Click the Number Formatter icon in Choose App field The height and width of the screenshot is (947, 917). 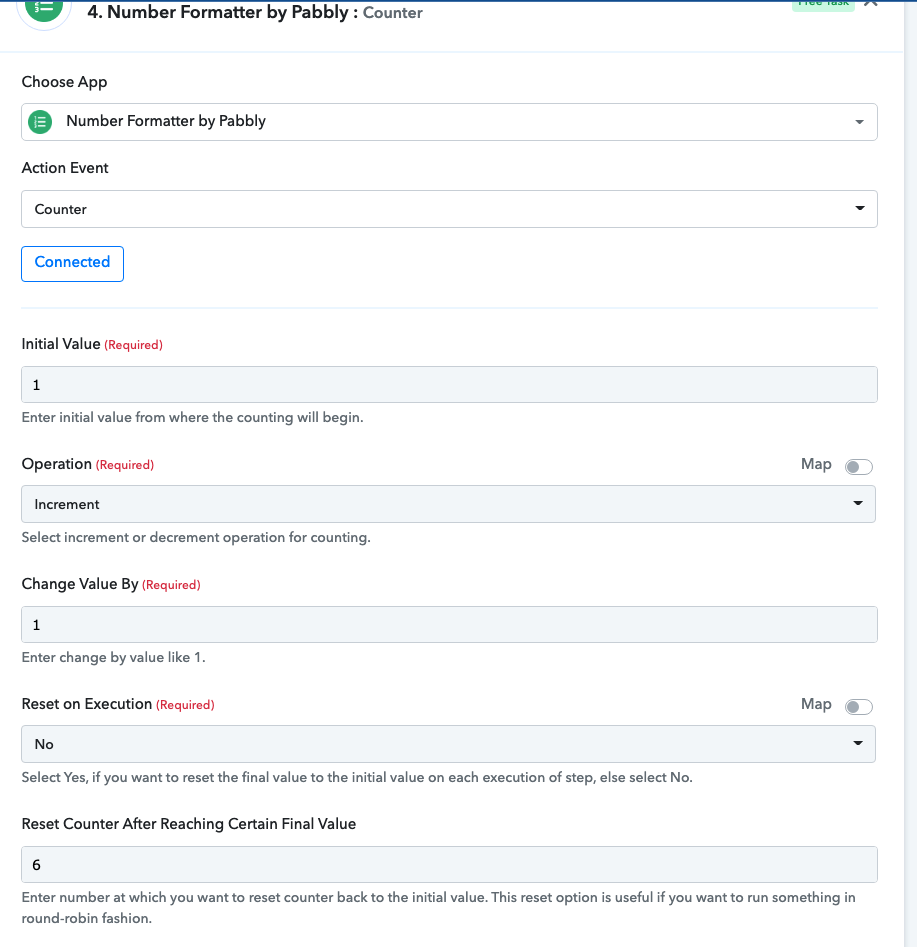[40, 122]
